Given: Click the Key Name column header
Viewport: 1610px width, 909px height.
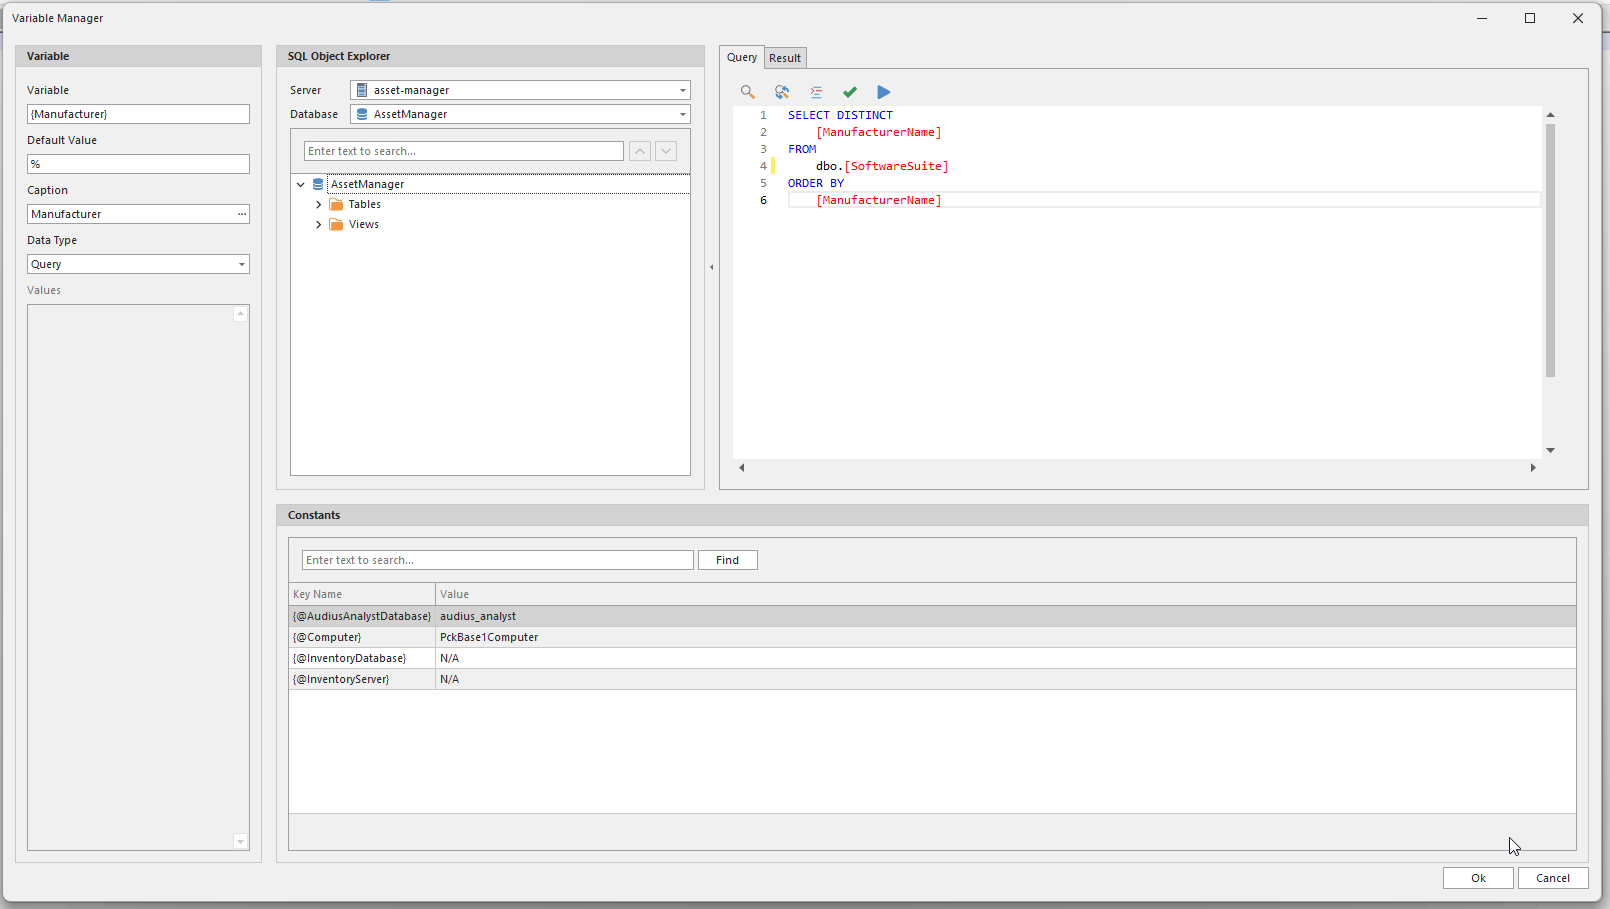Looking at the screenshot, I should [x=362, y=594].
